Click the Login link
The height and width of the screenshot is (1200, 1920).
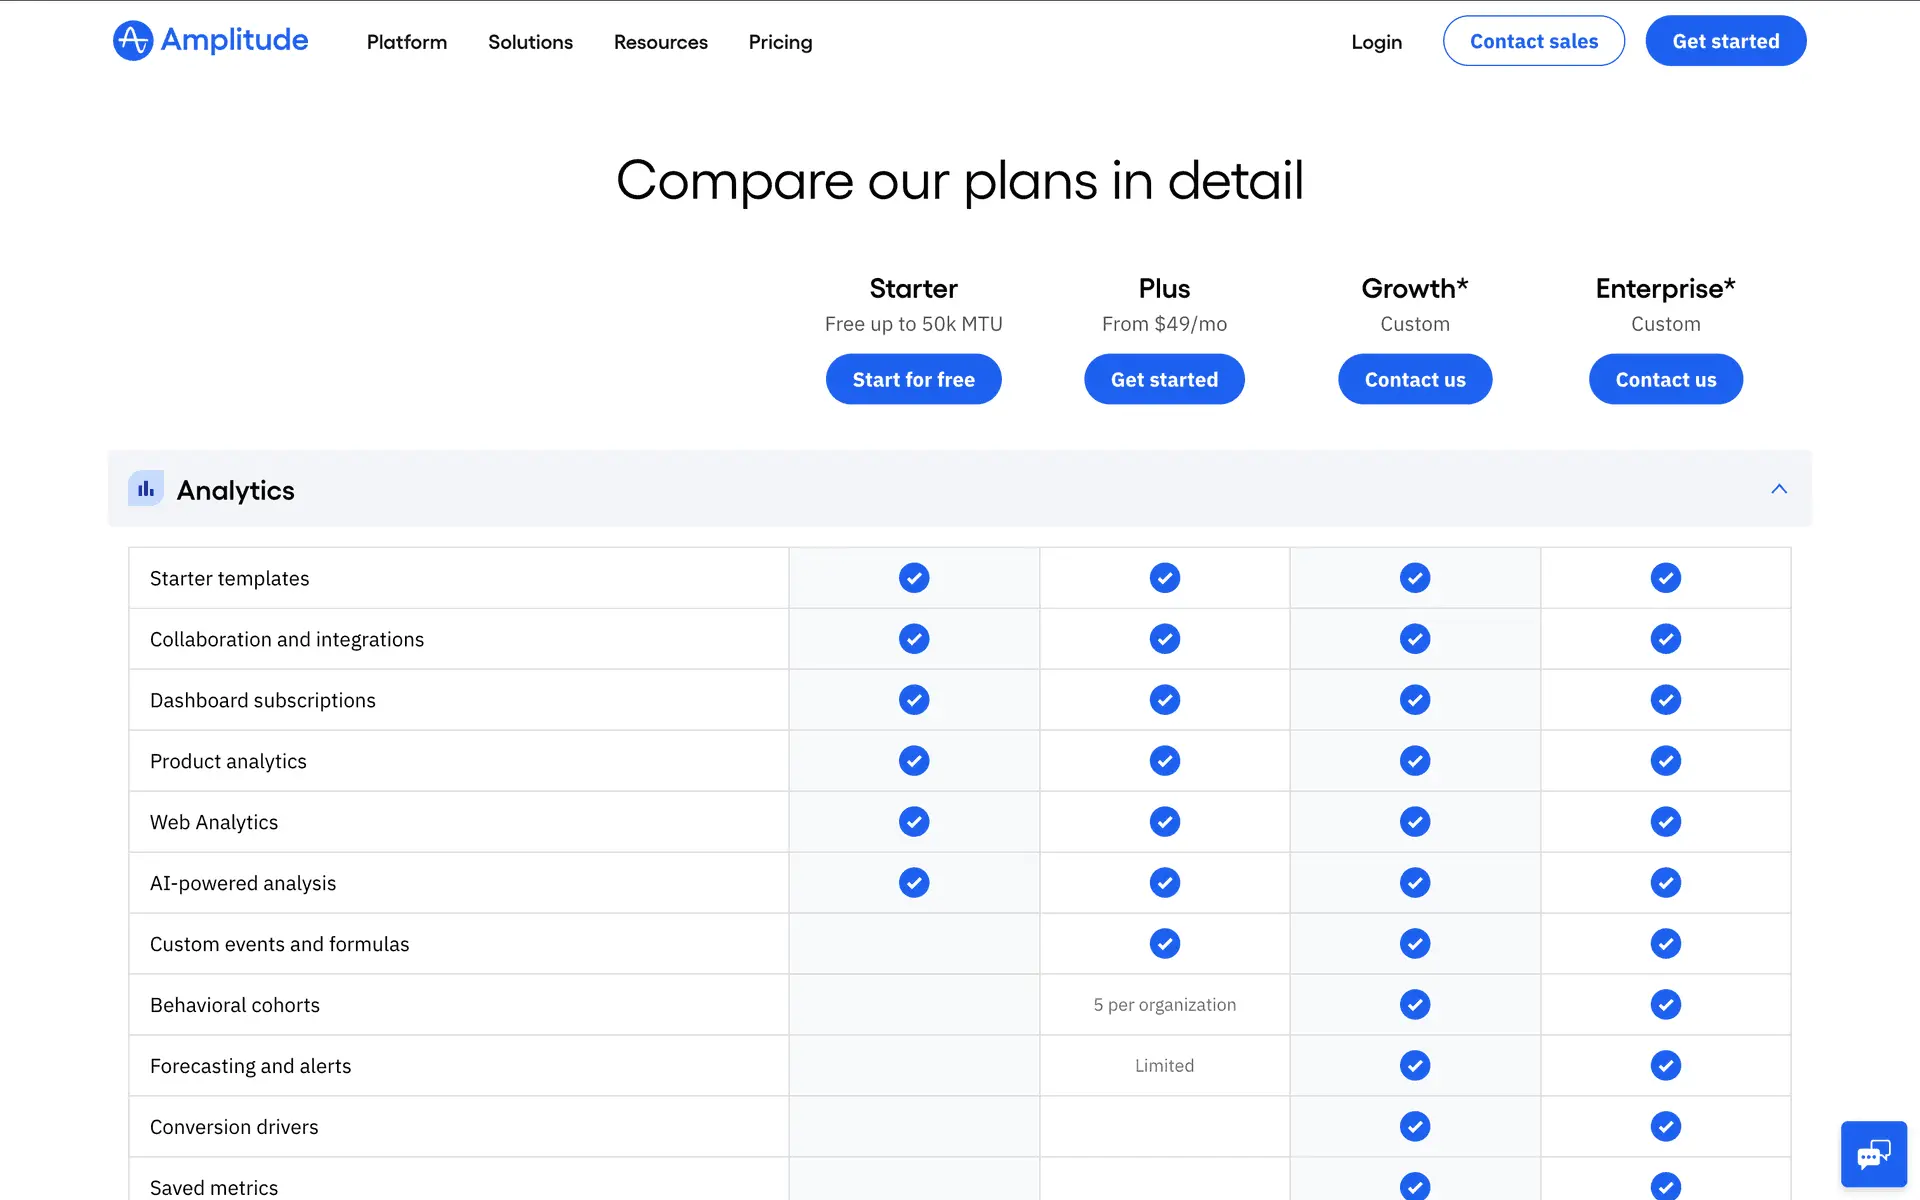[1376, 42]
